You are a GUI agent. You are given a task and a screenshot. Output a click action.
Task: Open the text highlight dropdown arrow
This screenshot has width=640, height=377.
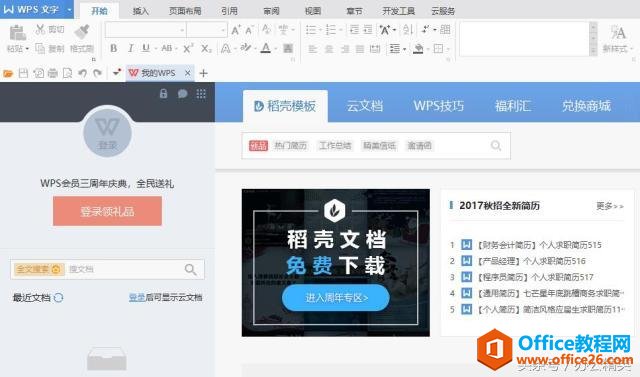pyautogui.click(x=255, y=49)
